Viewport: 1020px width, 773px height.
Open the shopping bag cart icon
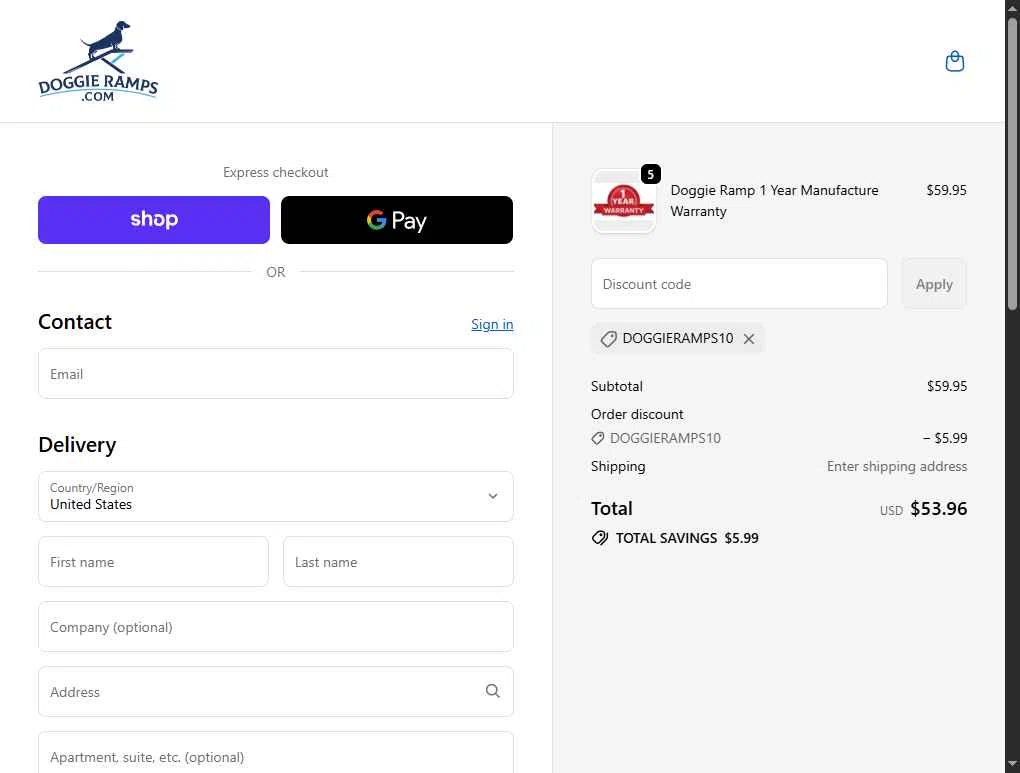[x=954, y=61]
